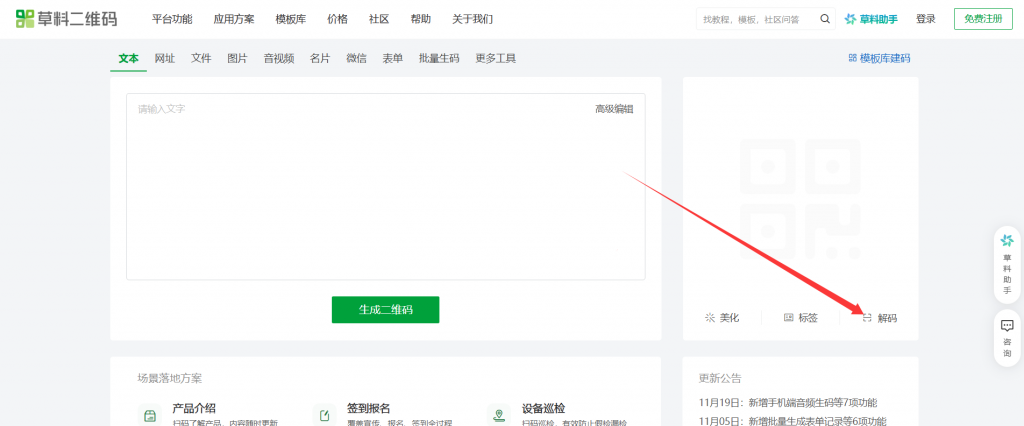1024x426 pixels.
Task: Open the 签到报名 scenario title
Action: [x=369, y=408]
